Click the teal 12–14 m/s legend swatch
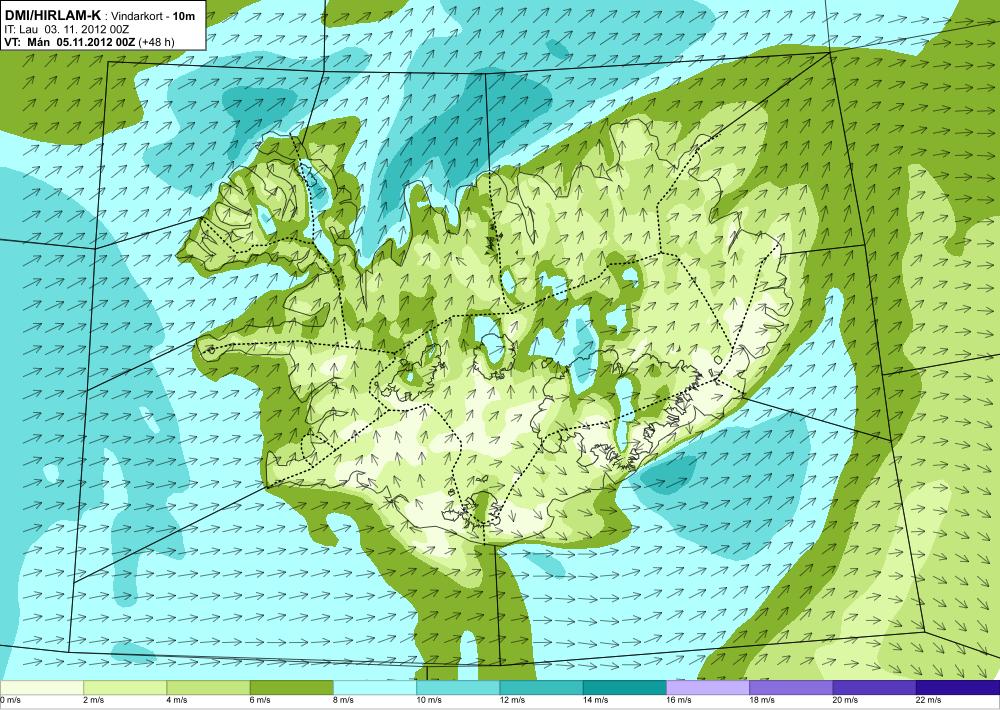This screenshot has height=710, width=1000. tap(541, 688)
